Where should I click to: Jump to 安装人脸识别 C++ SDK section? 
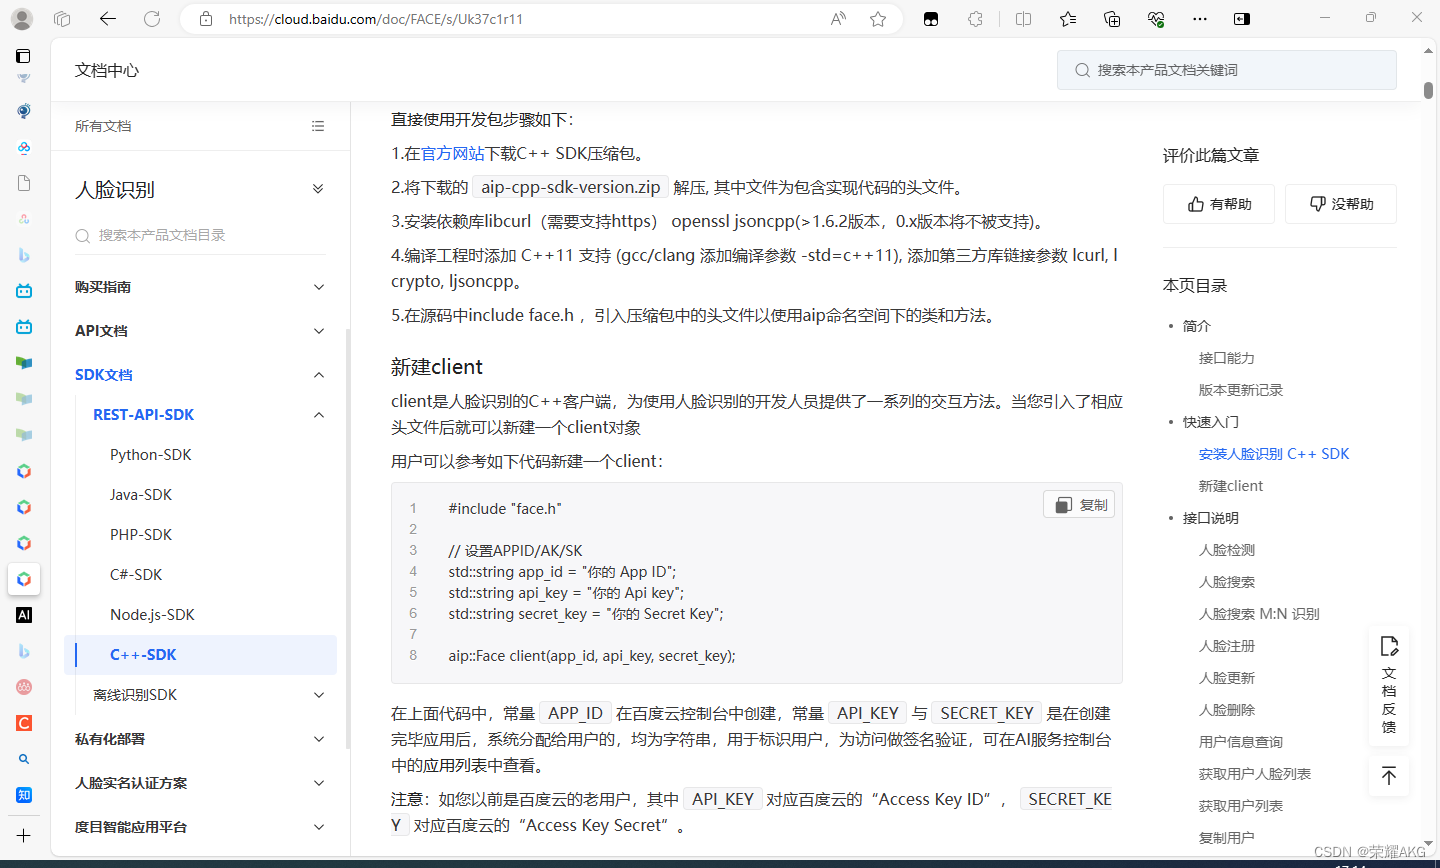coord(1274,454)
